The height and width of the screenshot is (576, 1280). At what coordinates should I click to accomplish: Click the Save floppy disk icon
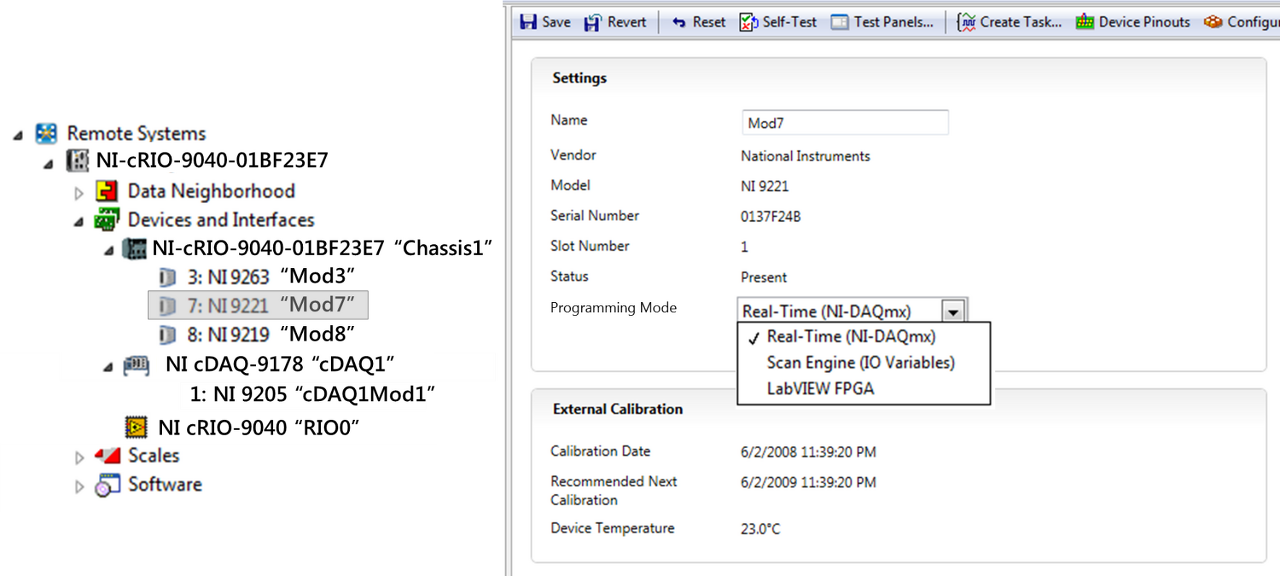(528, 22)
